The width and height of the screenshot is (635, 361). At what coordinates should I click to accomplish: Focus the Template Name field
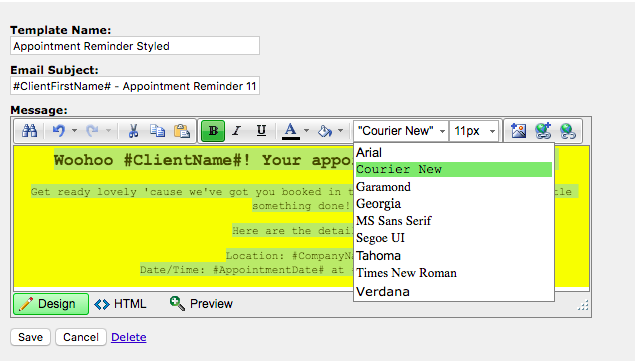tap(135, 46)
